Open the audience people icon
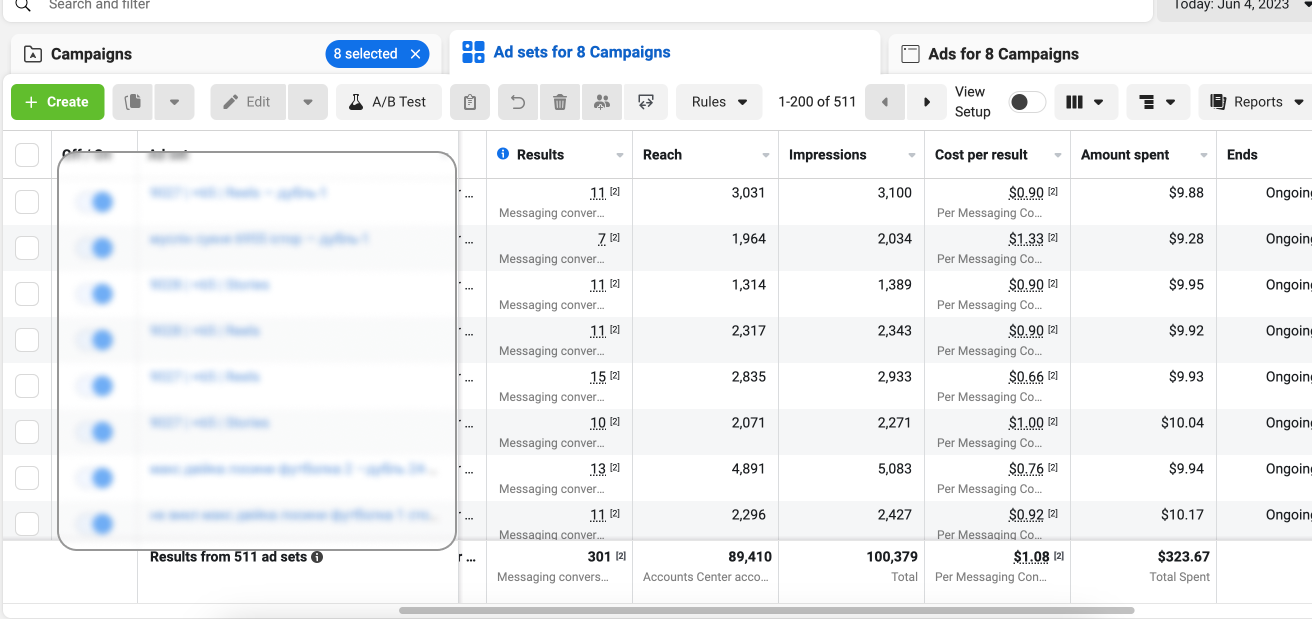Screen dimensions: 1312x619 pos(601,102)
